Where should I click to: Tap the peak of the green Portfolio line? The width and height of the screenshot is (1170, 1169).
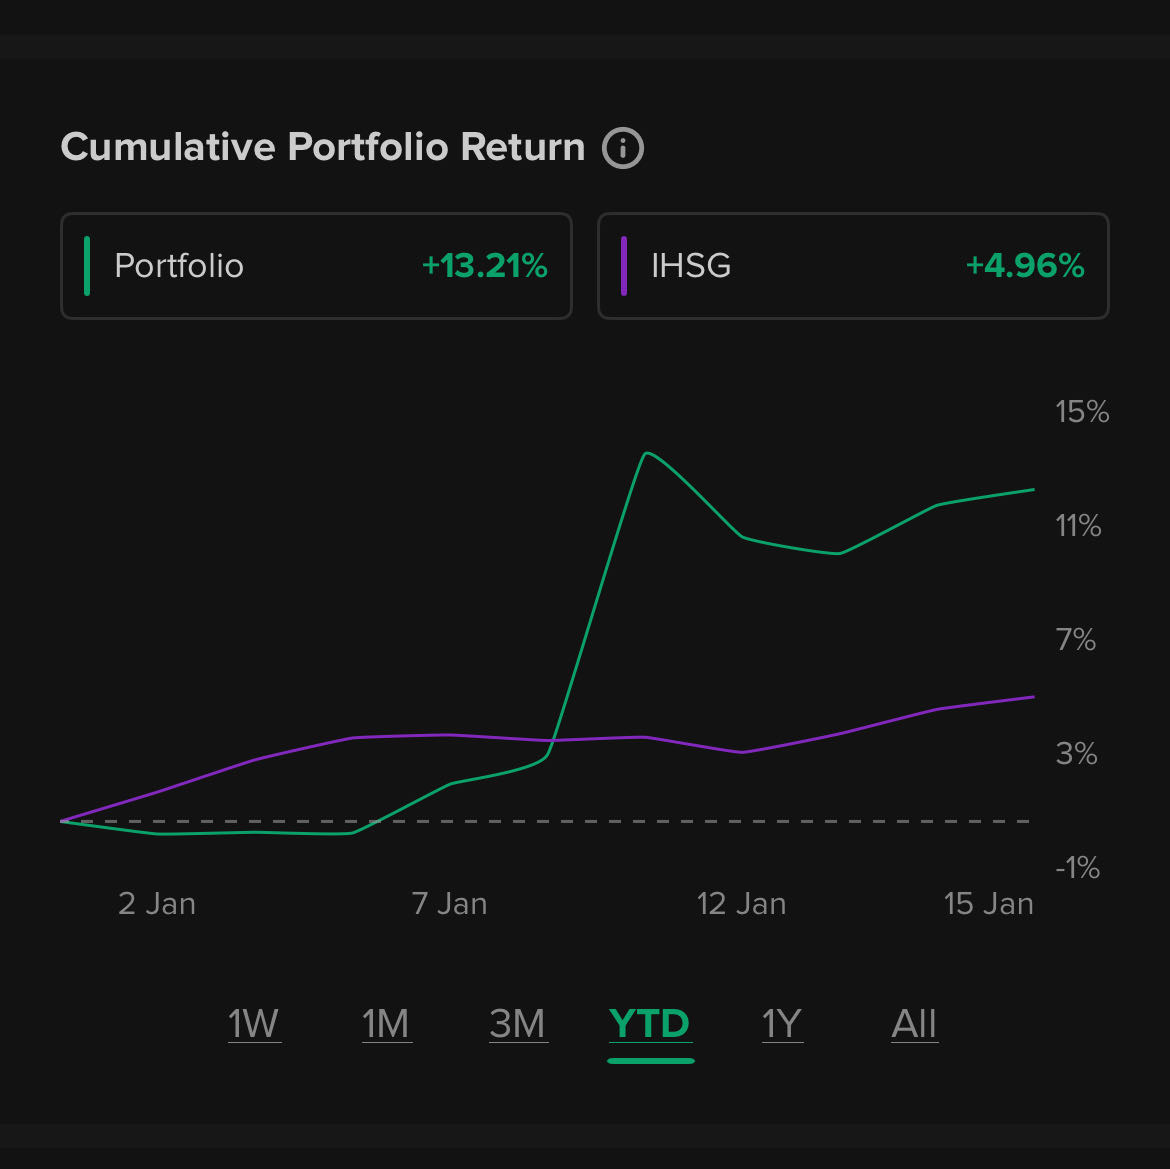647,453
